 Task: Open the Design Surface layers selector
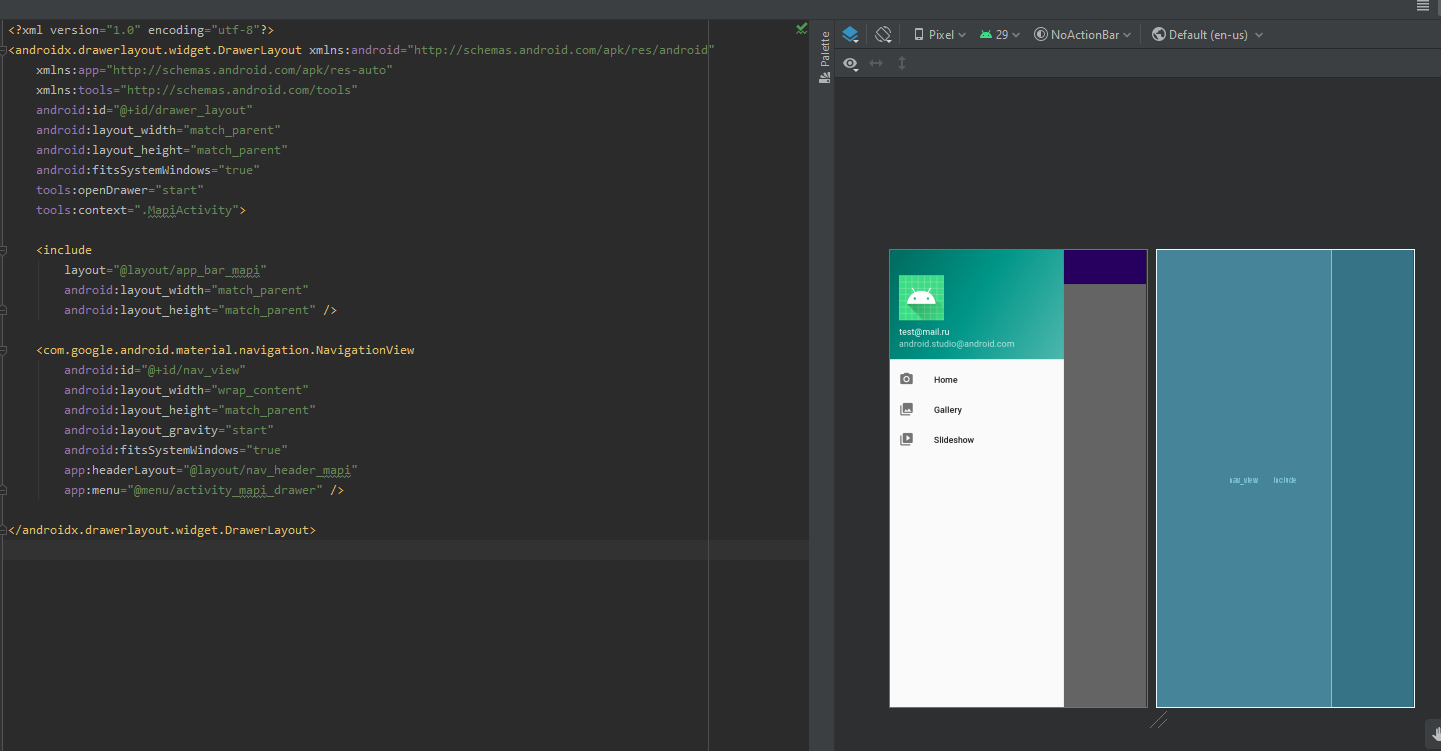pos(850,34)
